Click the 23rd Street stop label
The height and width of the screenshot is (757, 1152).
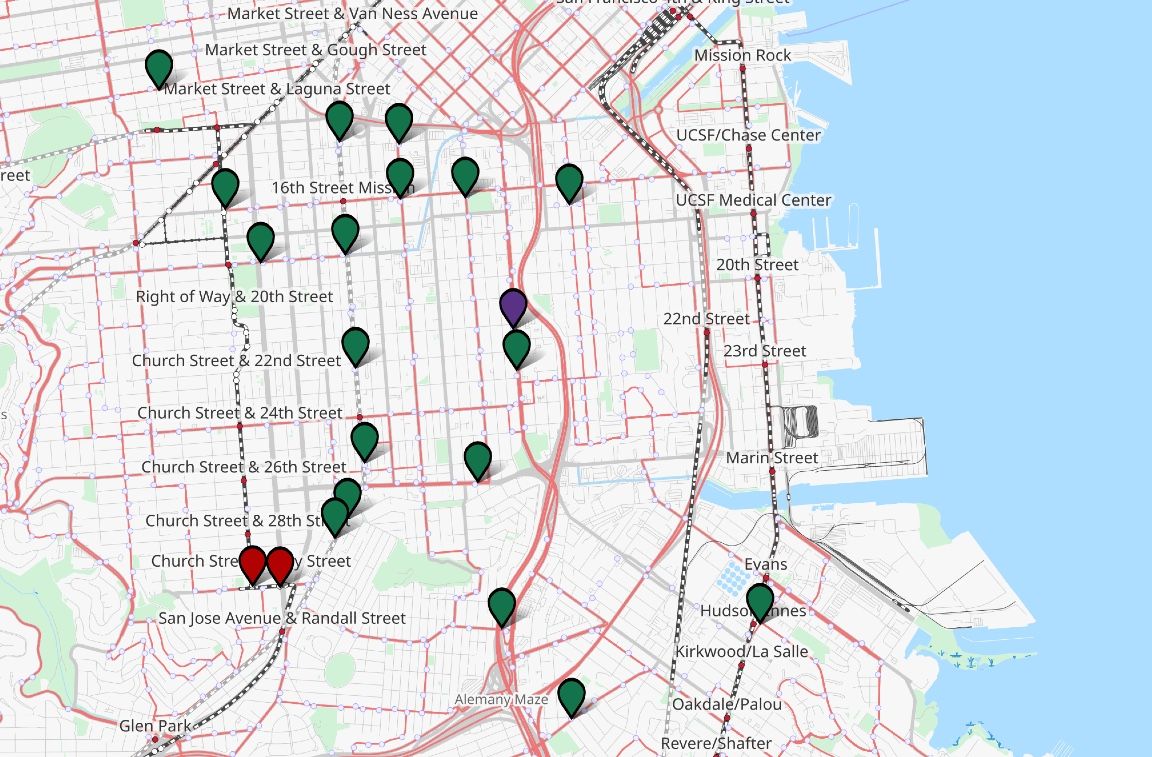[765, 351]
